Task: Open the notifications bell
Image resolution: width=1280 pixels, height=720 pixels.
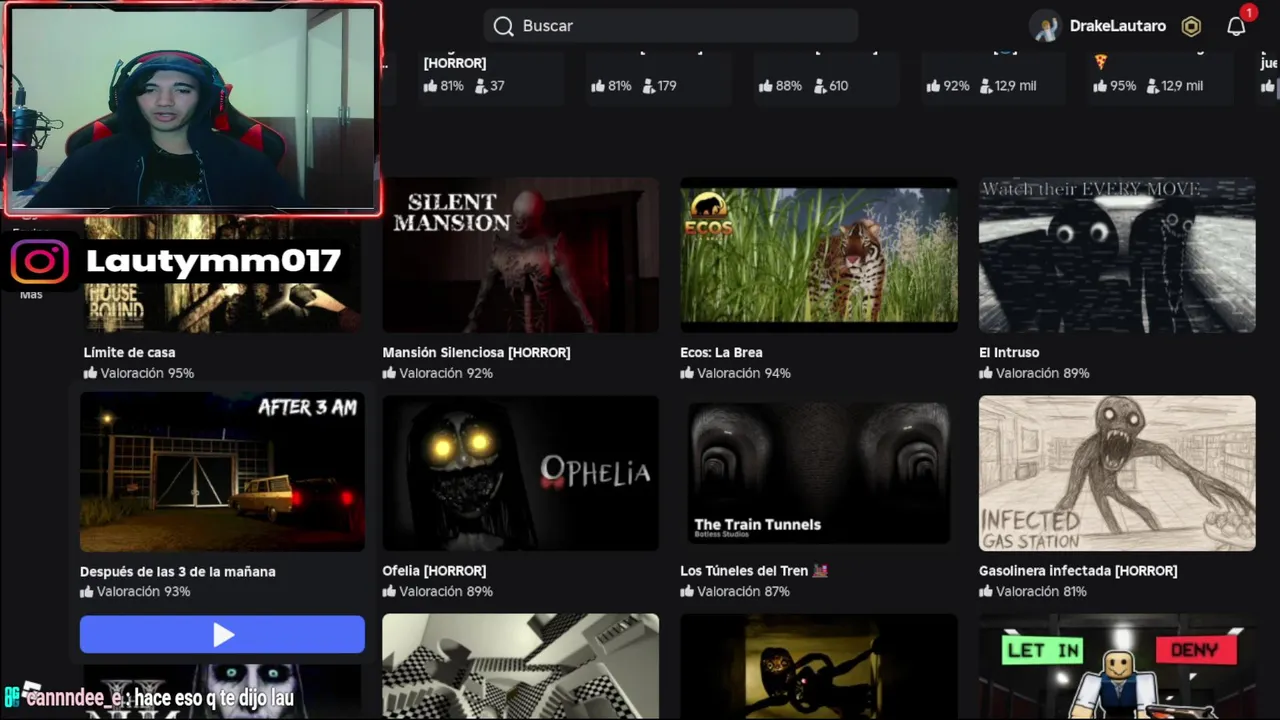Action: [1237, 27]
